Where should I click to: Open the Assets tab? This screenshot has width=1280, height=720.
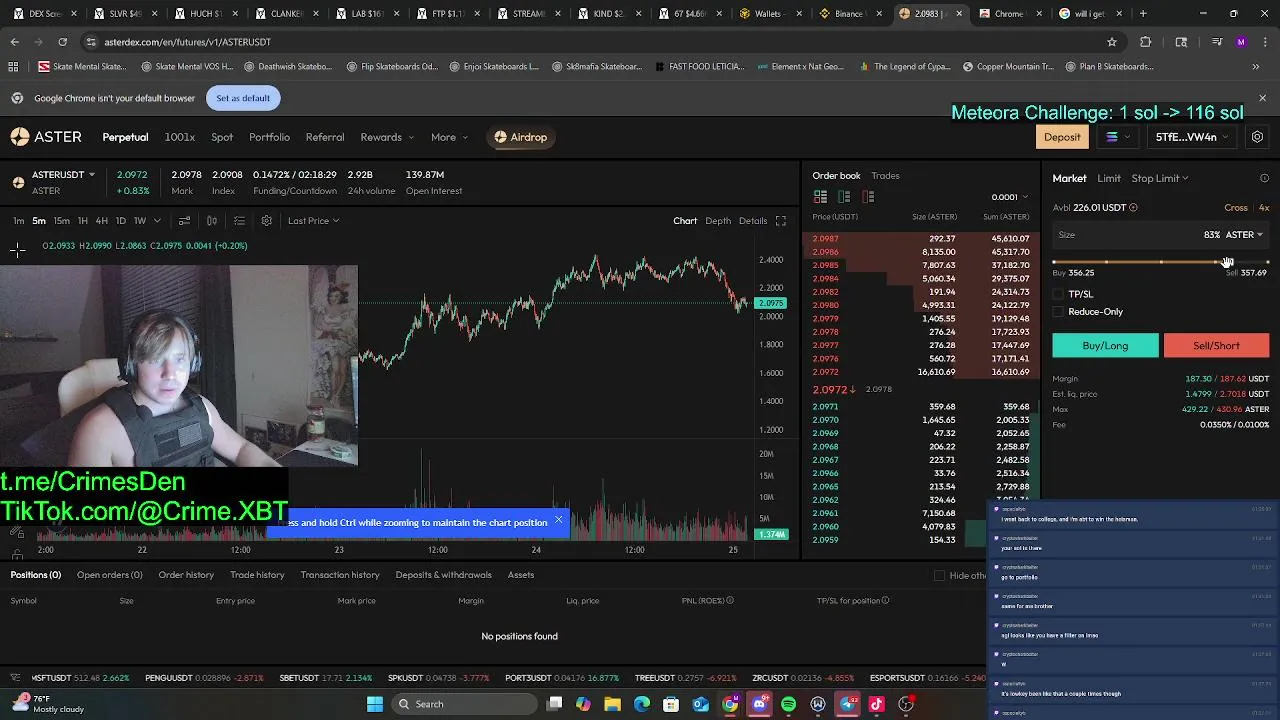click(x=521, y=575)
